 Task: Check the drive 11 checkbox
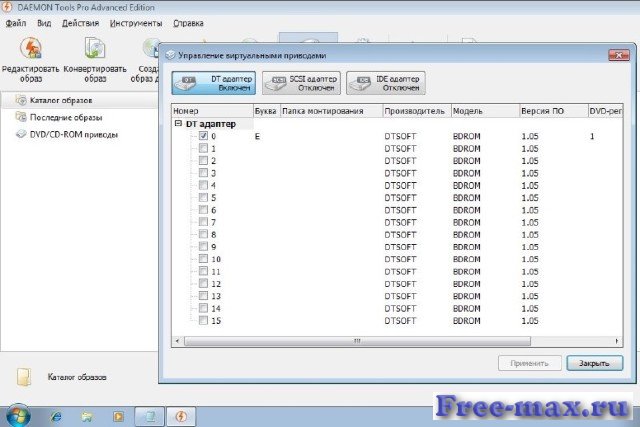[203, 271]
